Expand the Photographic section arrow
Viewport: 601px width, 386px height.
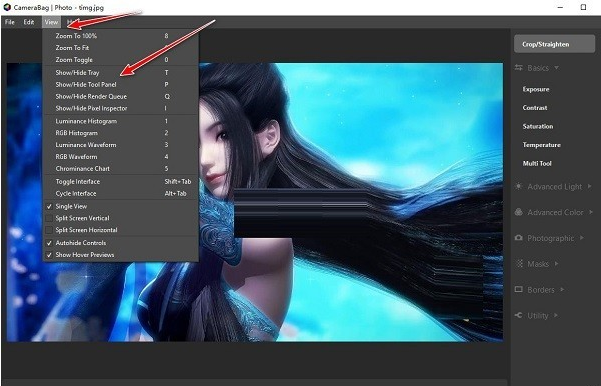(582, 238)
